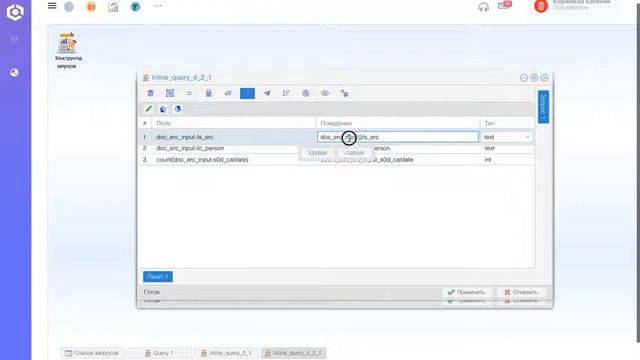The height and width of the screenshot is (360, 640).
Task: Click the first blue cube icon next to the pencil
Action: [x=163, y=109]
